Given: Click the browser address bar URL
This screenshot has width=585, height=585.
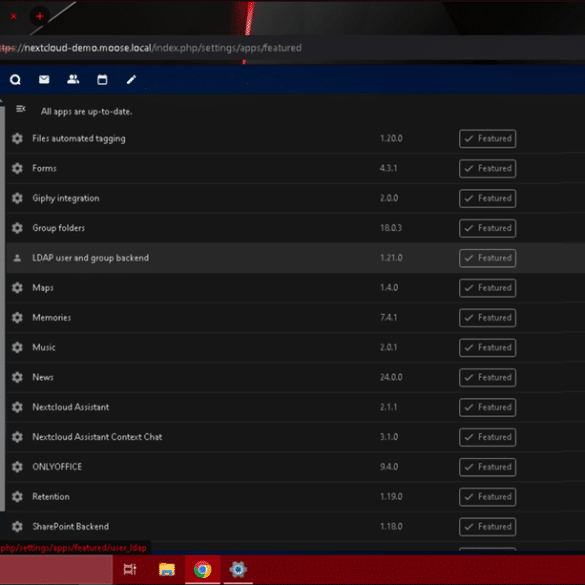Looking at the screenshot, I should point(151,48).
